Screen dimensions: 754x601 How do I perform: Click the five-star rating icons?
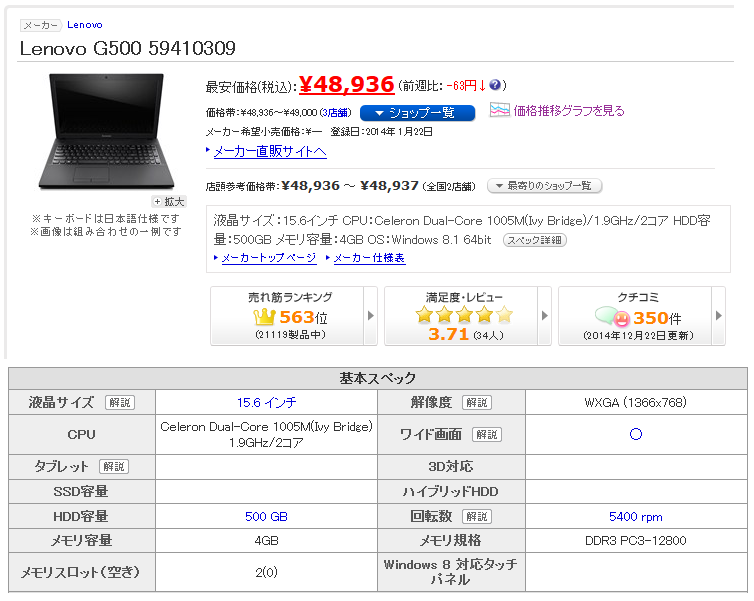tap(464, 314)
